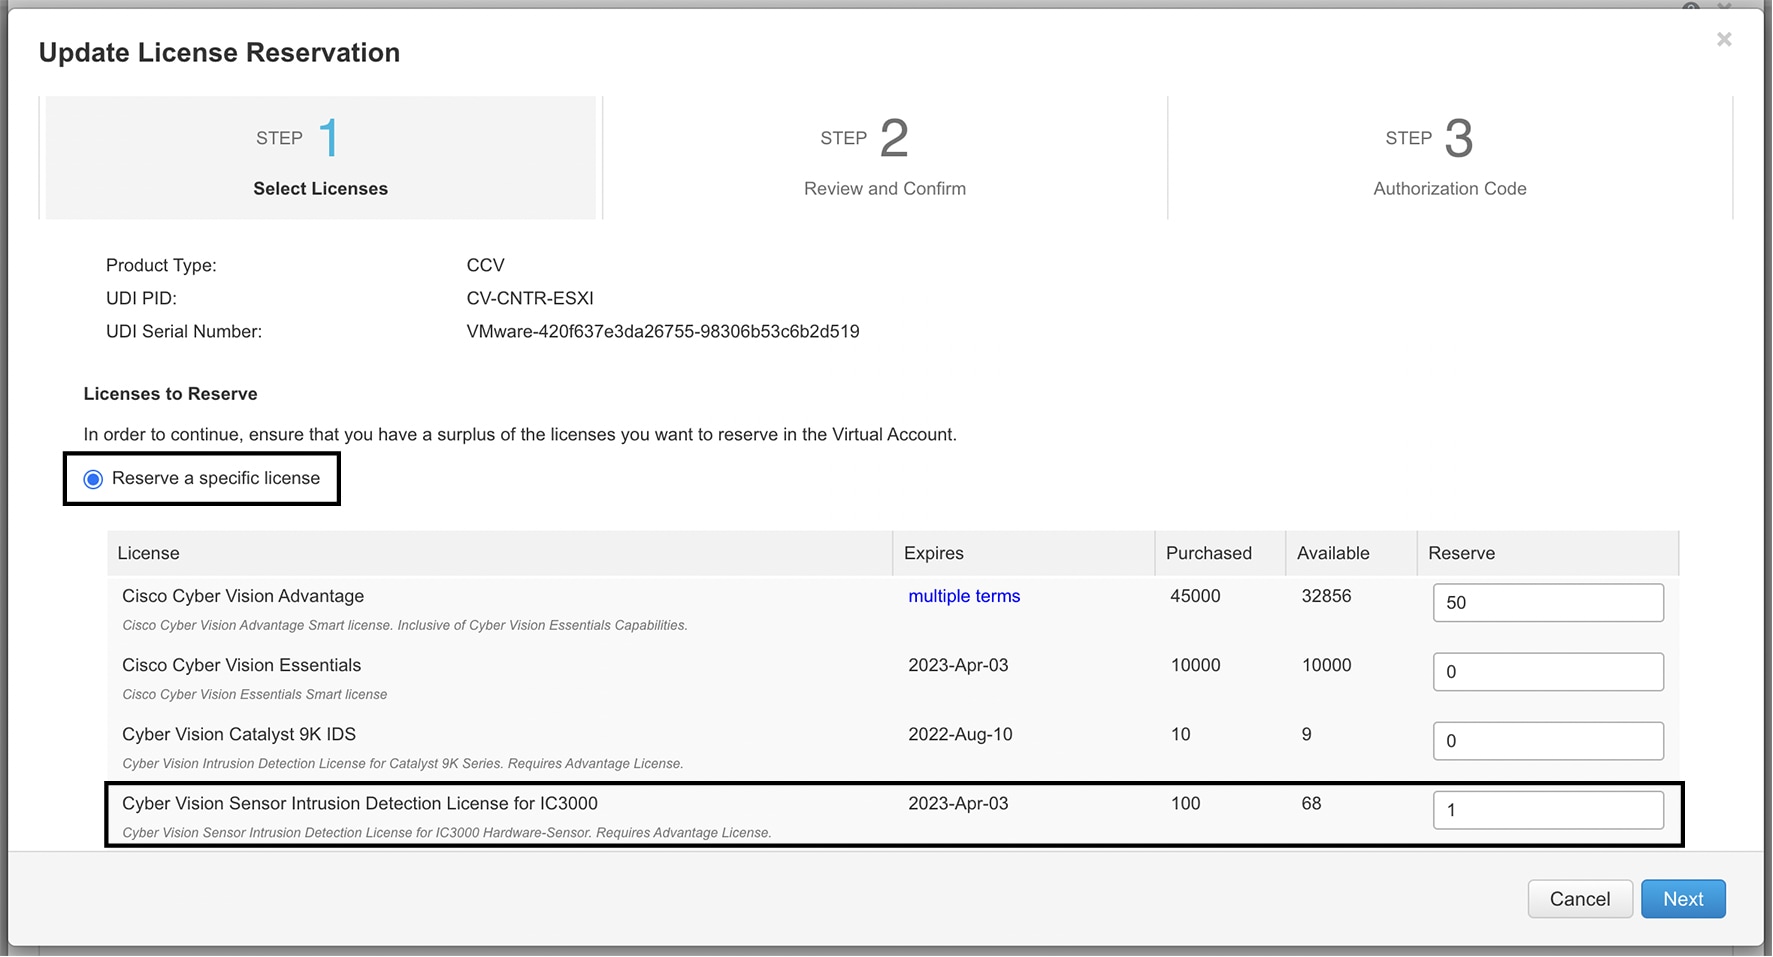
Task: Select the Cyber Vision Catalyst 9K IDS license name
Action: 239,734
